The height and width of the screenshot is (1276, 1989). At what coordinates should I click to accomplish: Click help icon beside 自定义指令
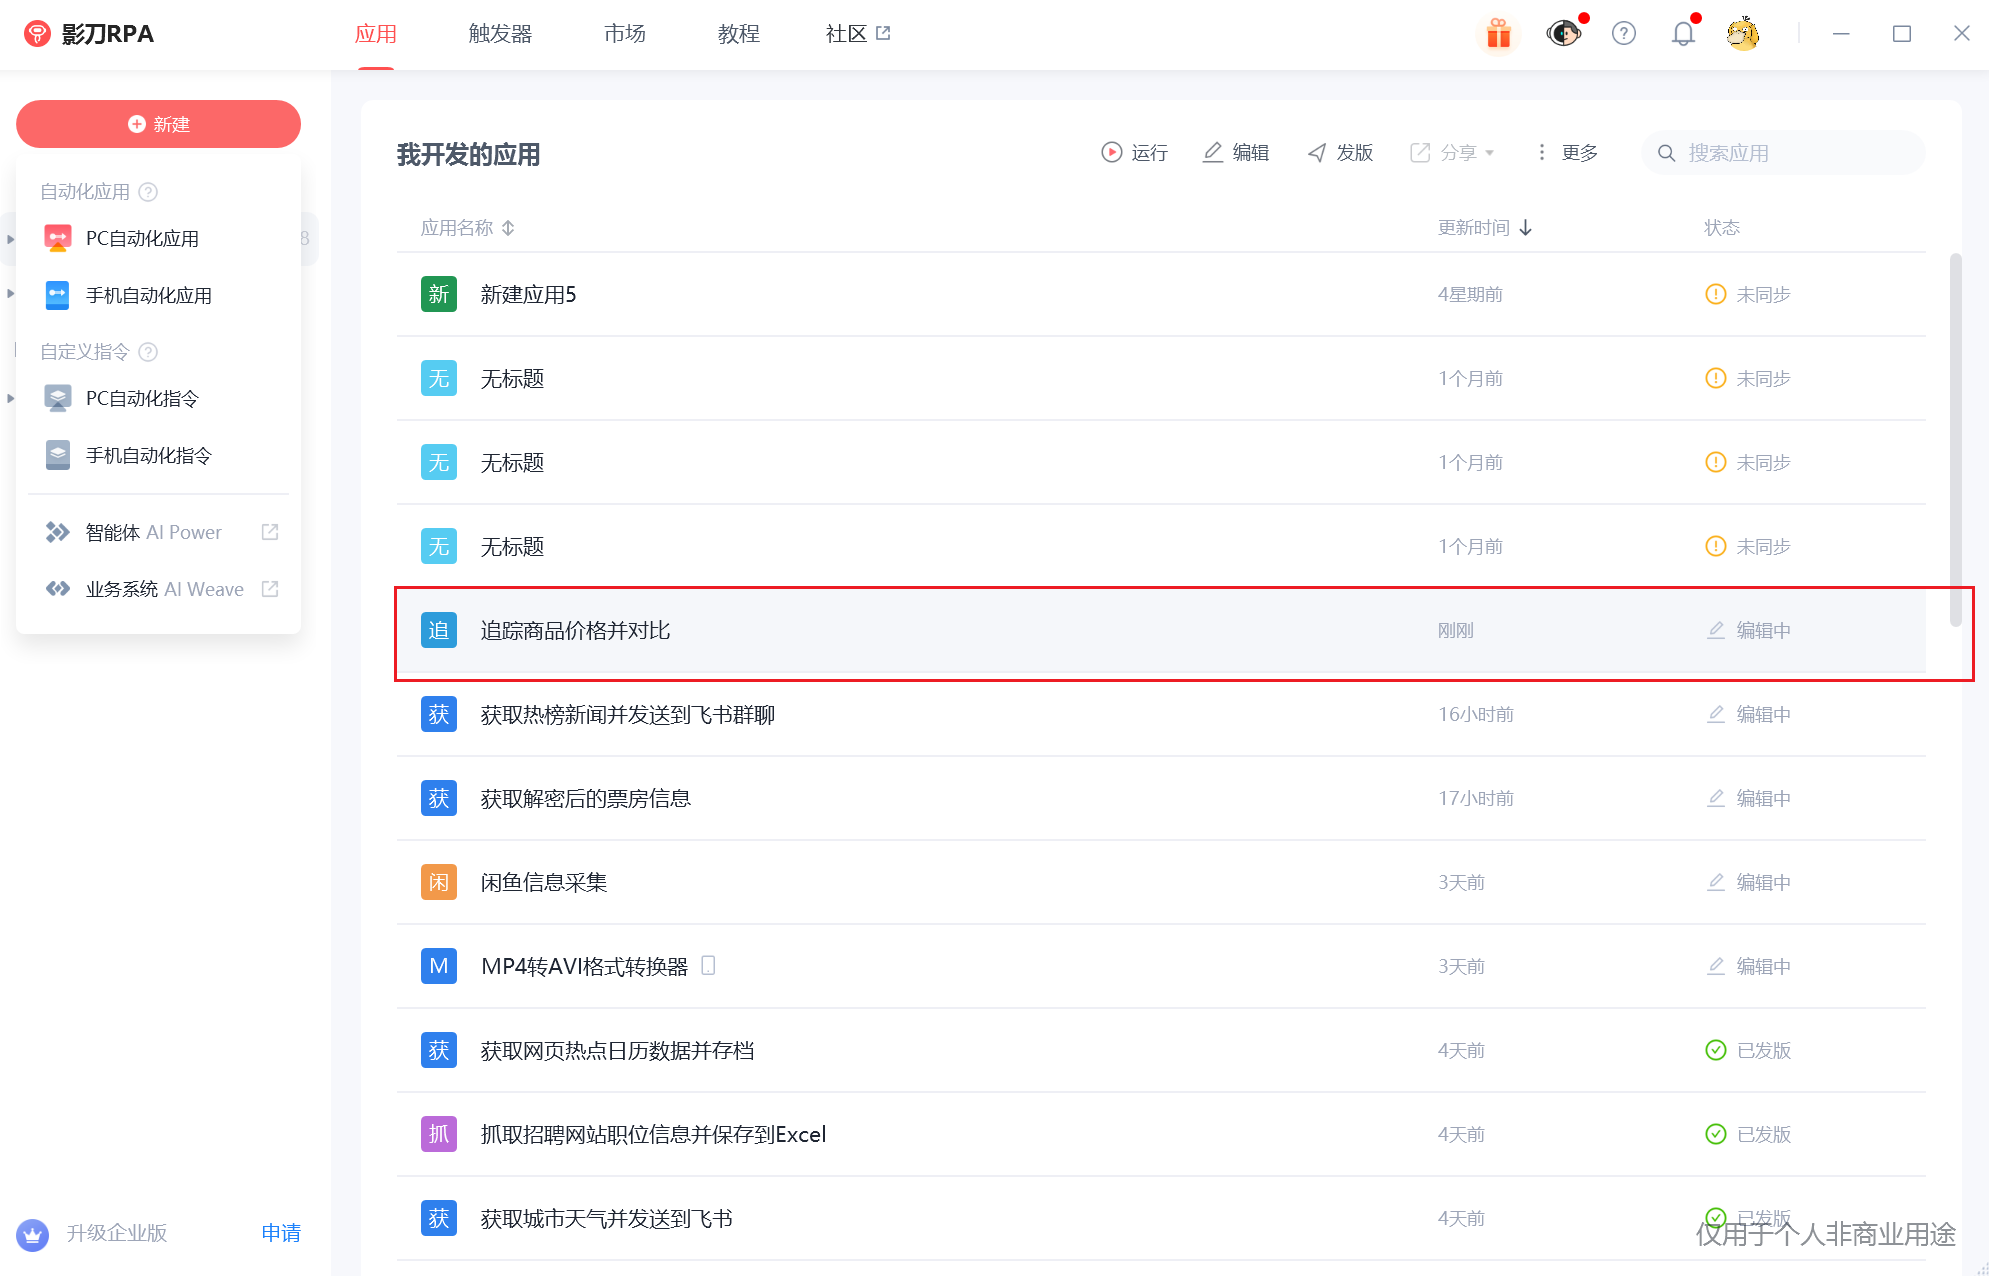[148, 352]
